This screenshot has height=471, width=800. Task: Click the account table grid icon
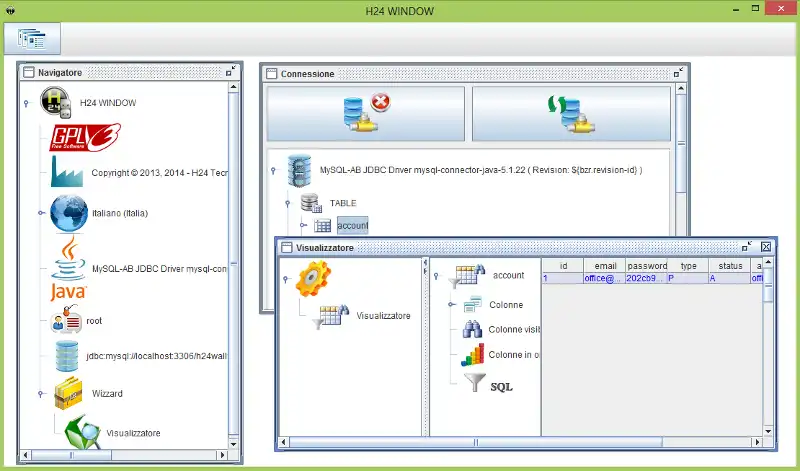(x=322, y=225)
